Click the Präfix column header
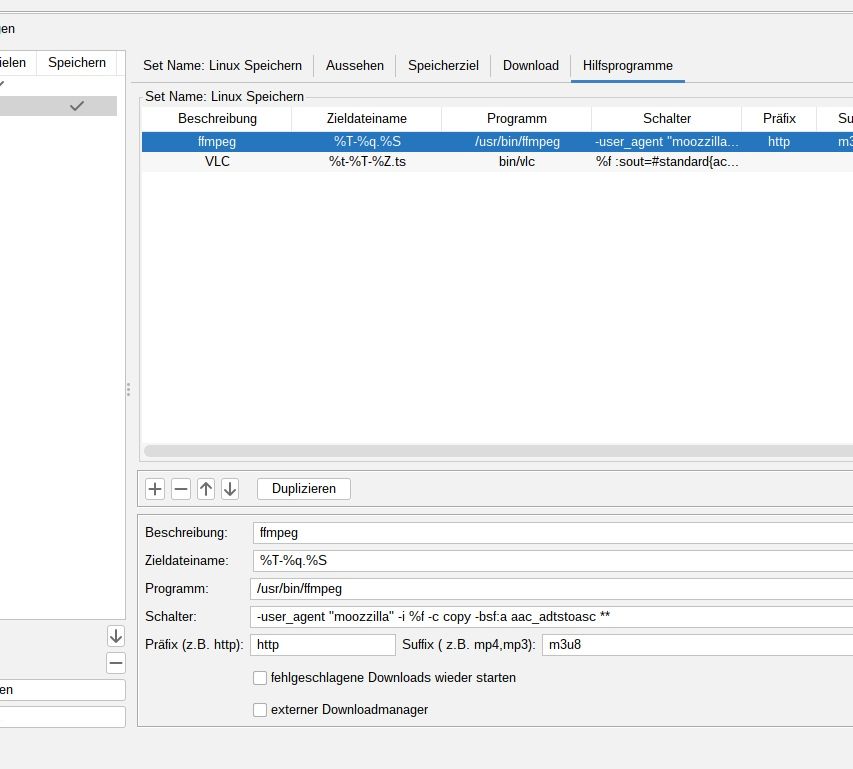 [x=779, y=119]
